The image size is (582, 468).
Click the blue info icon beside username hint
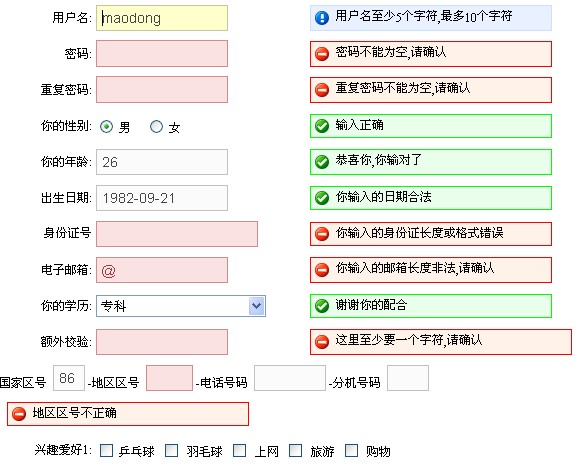[x=321, y=17]
